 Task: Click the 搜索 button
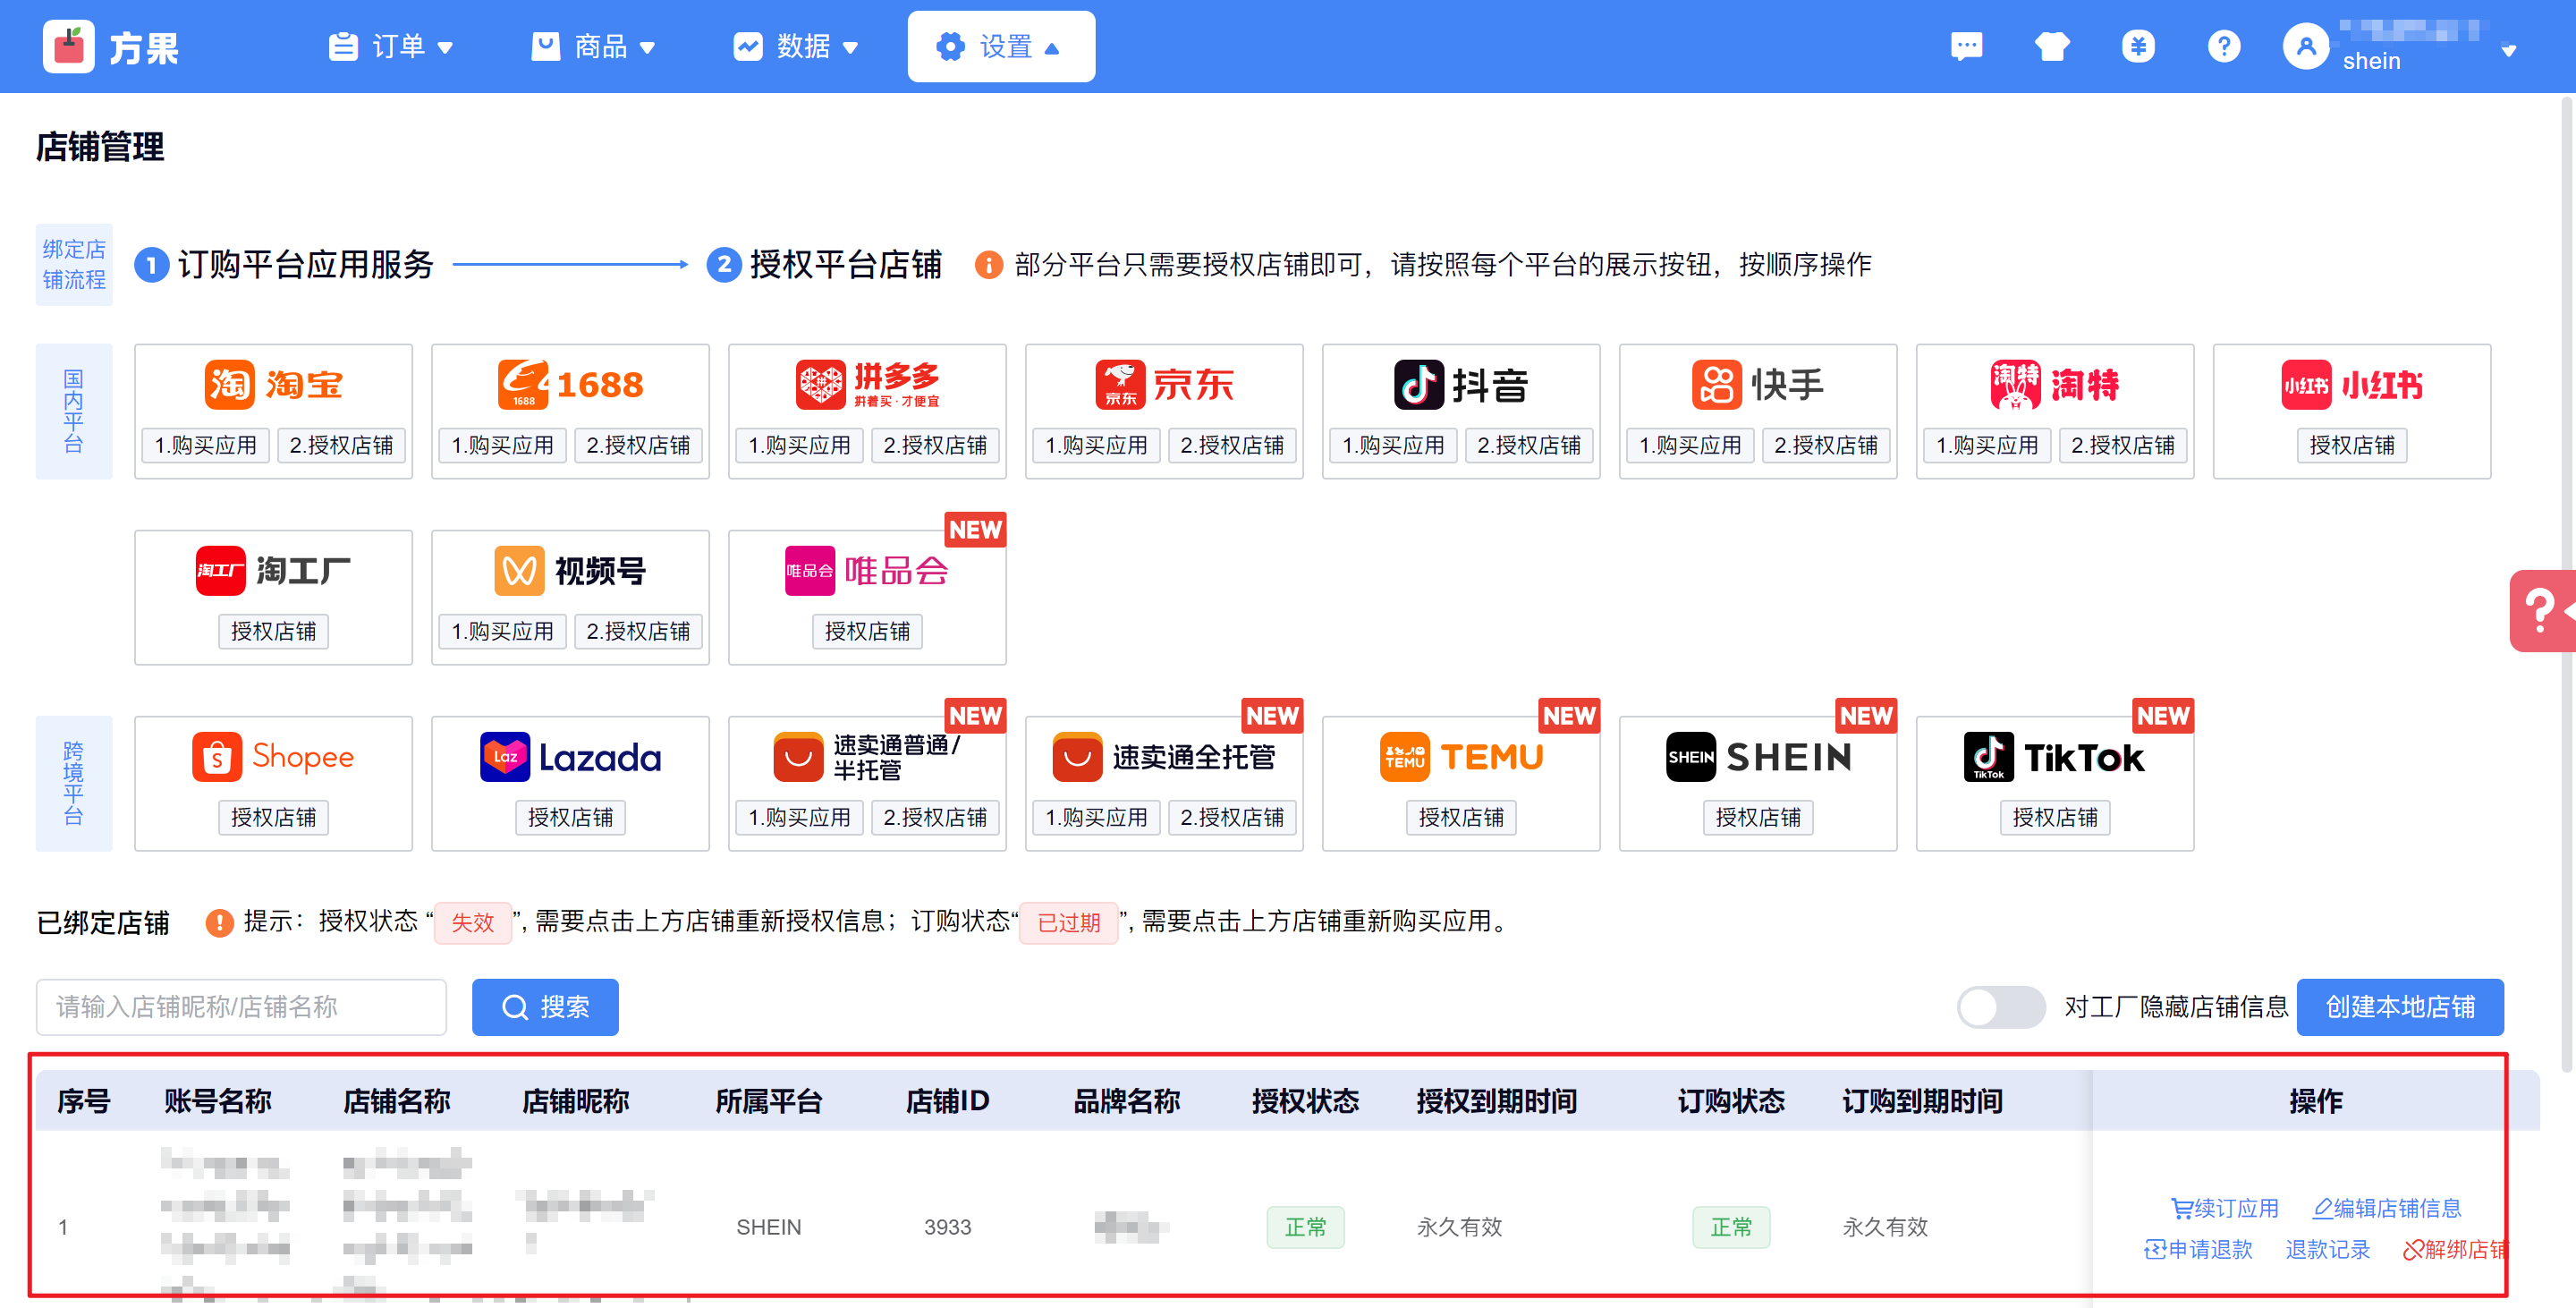click(545, 1006)
